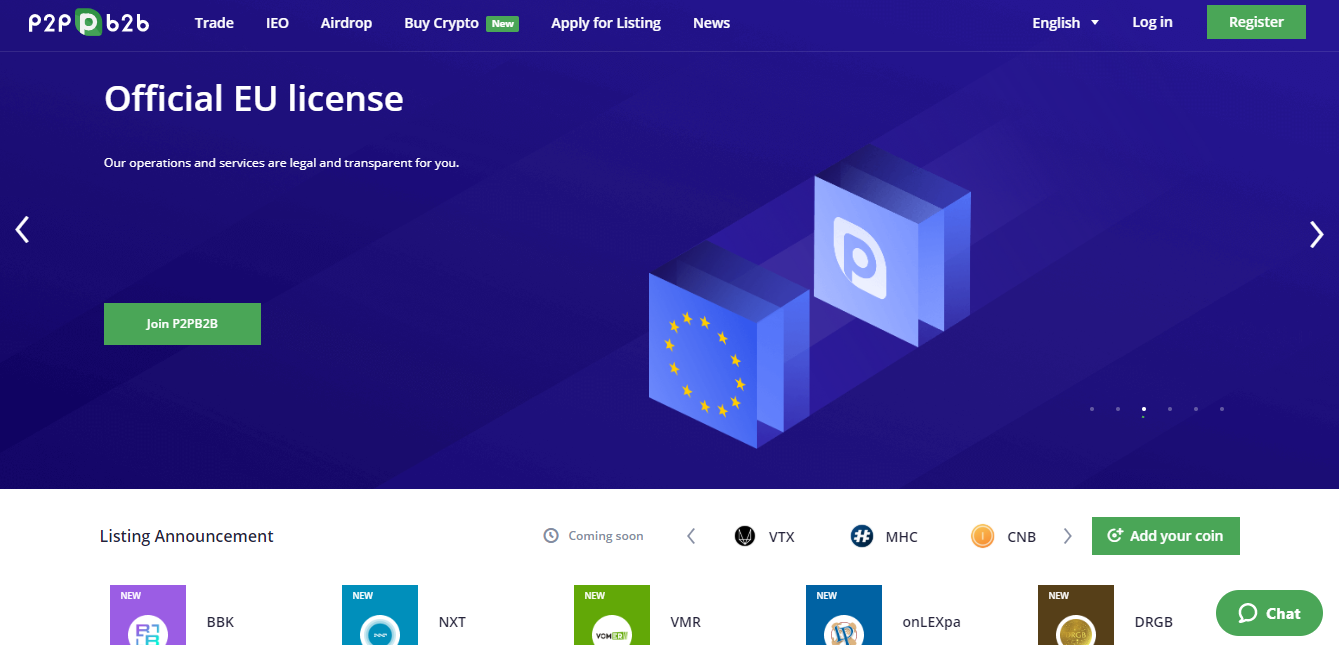Click the Join P2PB2B button
Viewport: 1339px width, 645px height.
pos(182,324)
